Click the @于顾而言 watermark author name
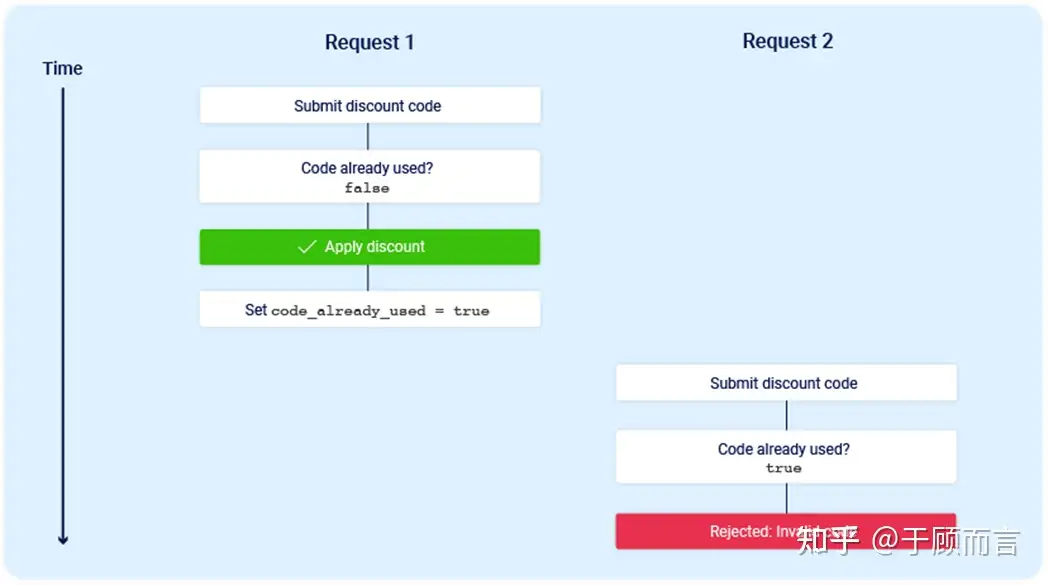Image resolution: width=1048 pixels, height=585 pixels. click(945, 540)
